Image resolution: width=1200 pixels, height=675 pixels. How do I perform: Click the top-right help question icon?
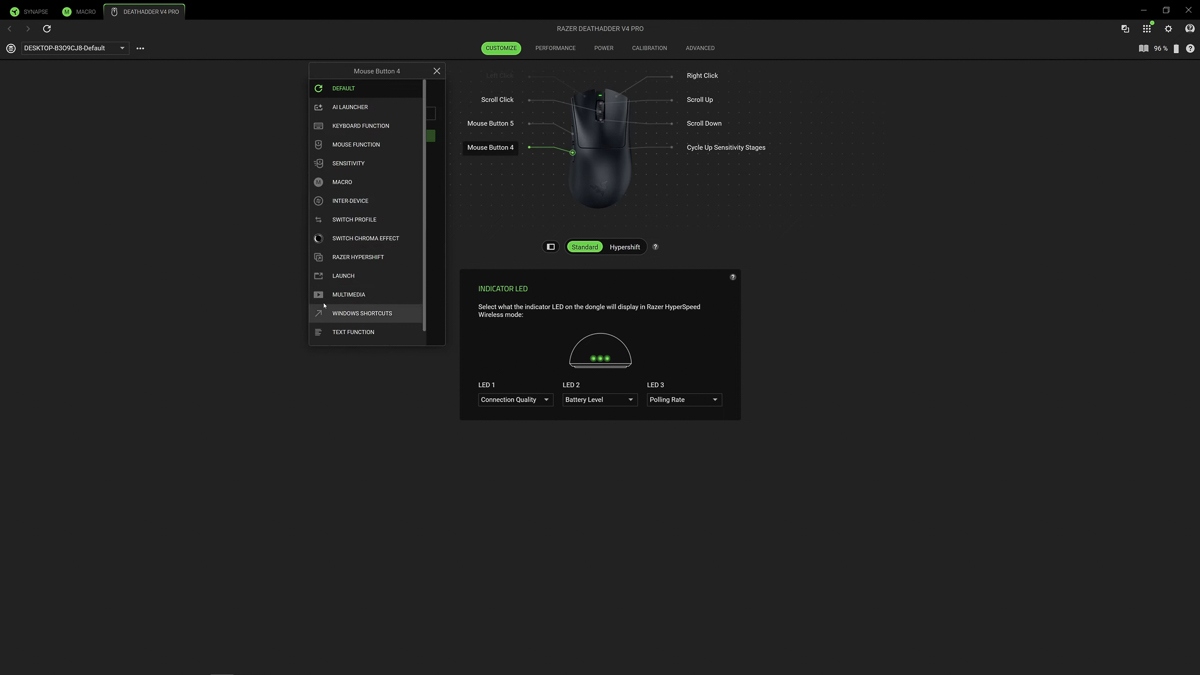[1190, 48]
